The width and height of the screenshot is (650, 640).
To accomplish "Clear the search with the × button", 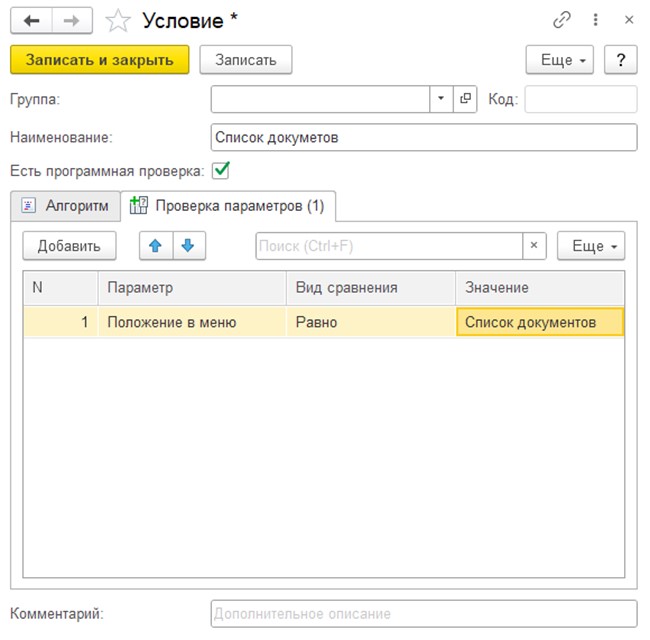I will [x=534, y=246].
